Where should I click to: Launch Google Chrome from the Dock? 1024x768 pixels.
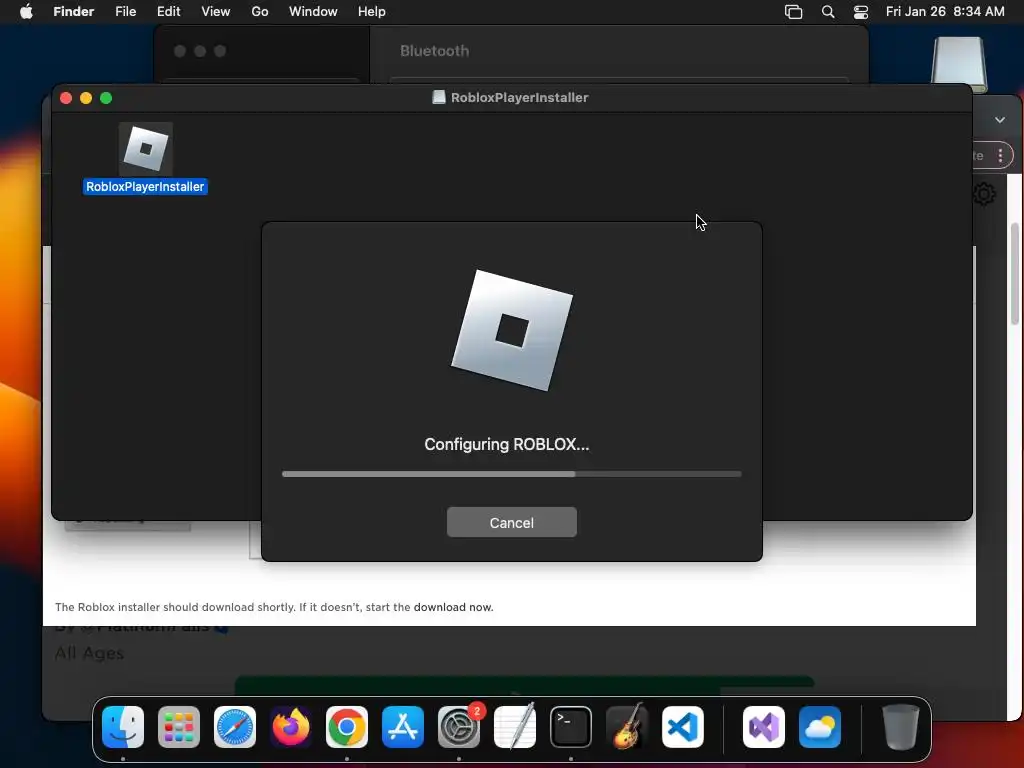(x=347, y=727)
